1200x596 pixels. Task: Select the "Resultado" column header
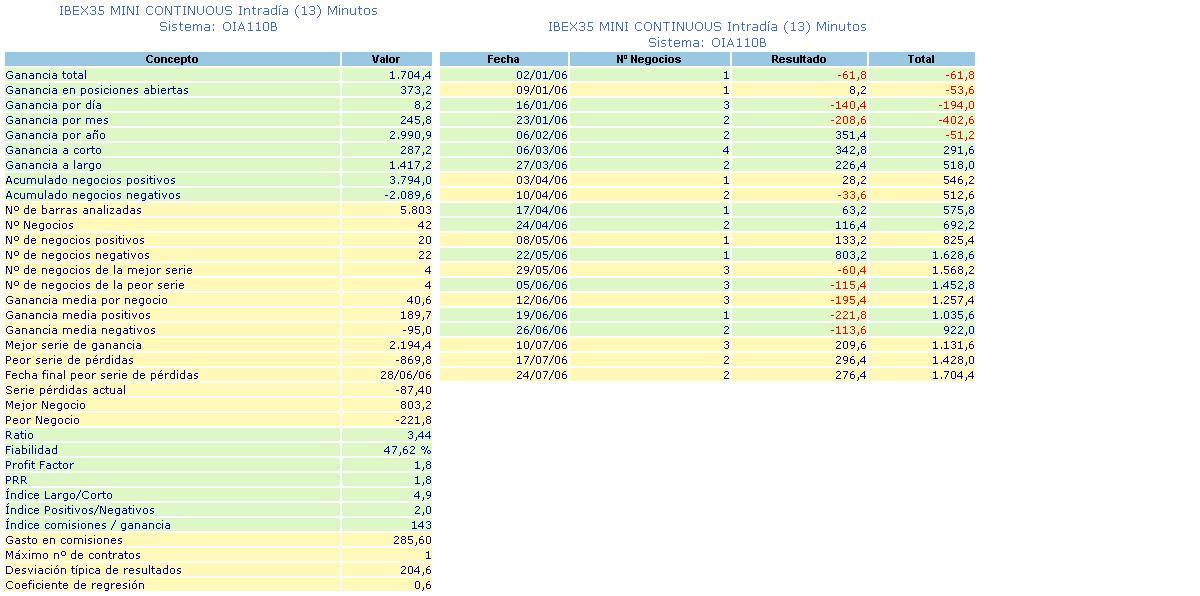[x=798, y=59]
